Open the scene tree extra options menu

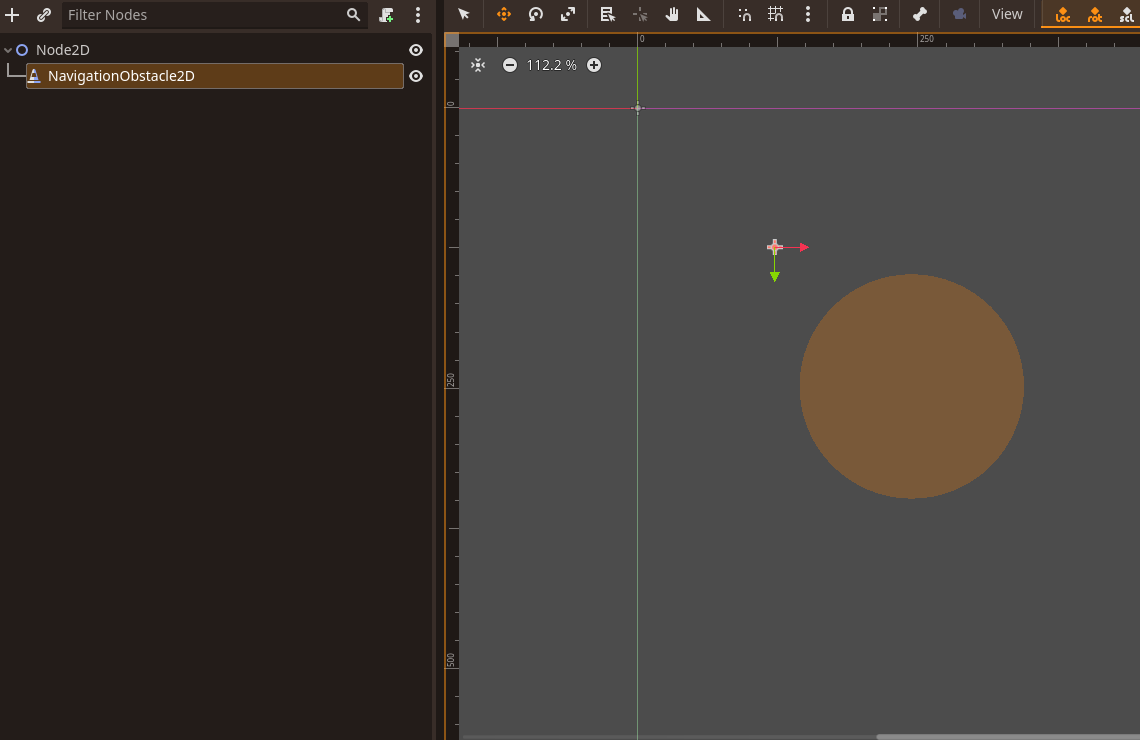click(x=417, y=14)
